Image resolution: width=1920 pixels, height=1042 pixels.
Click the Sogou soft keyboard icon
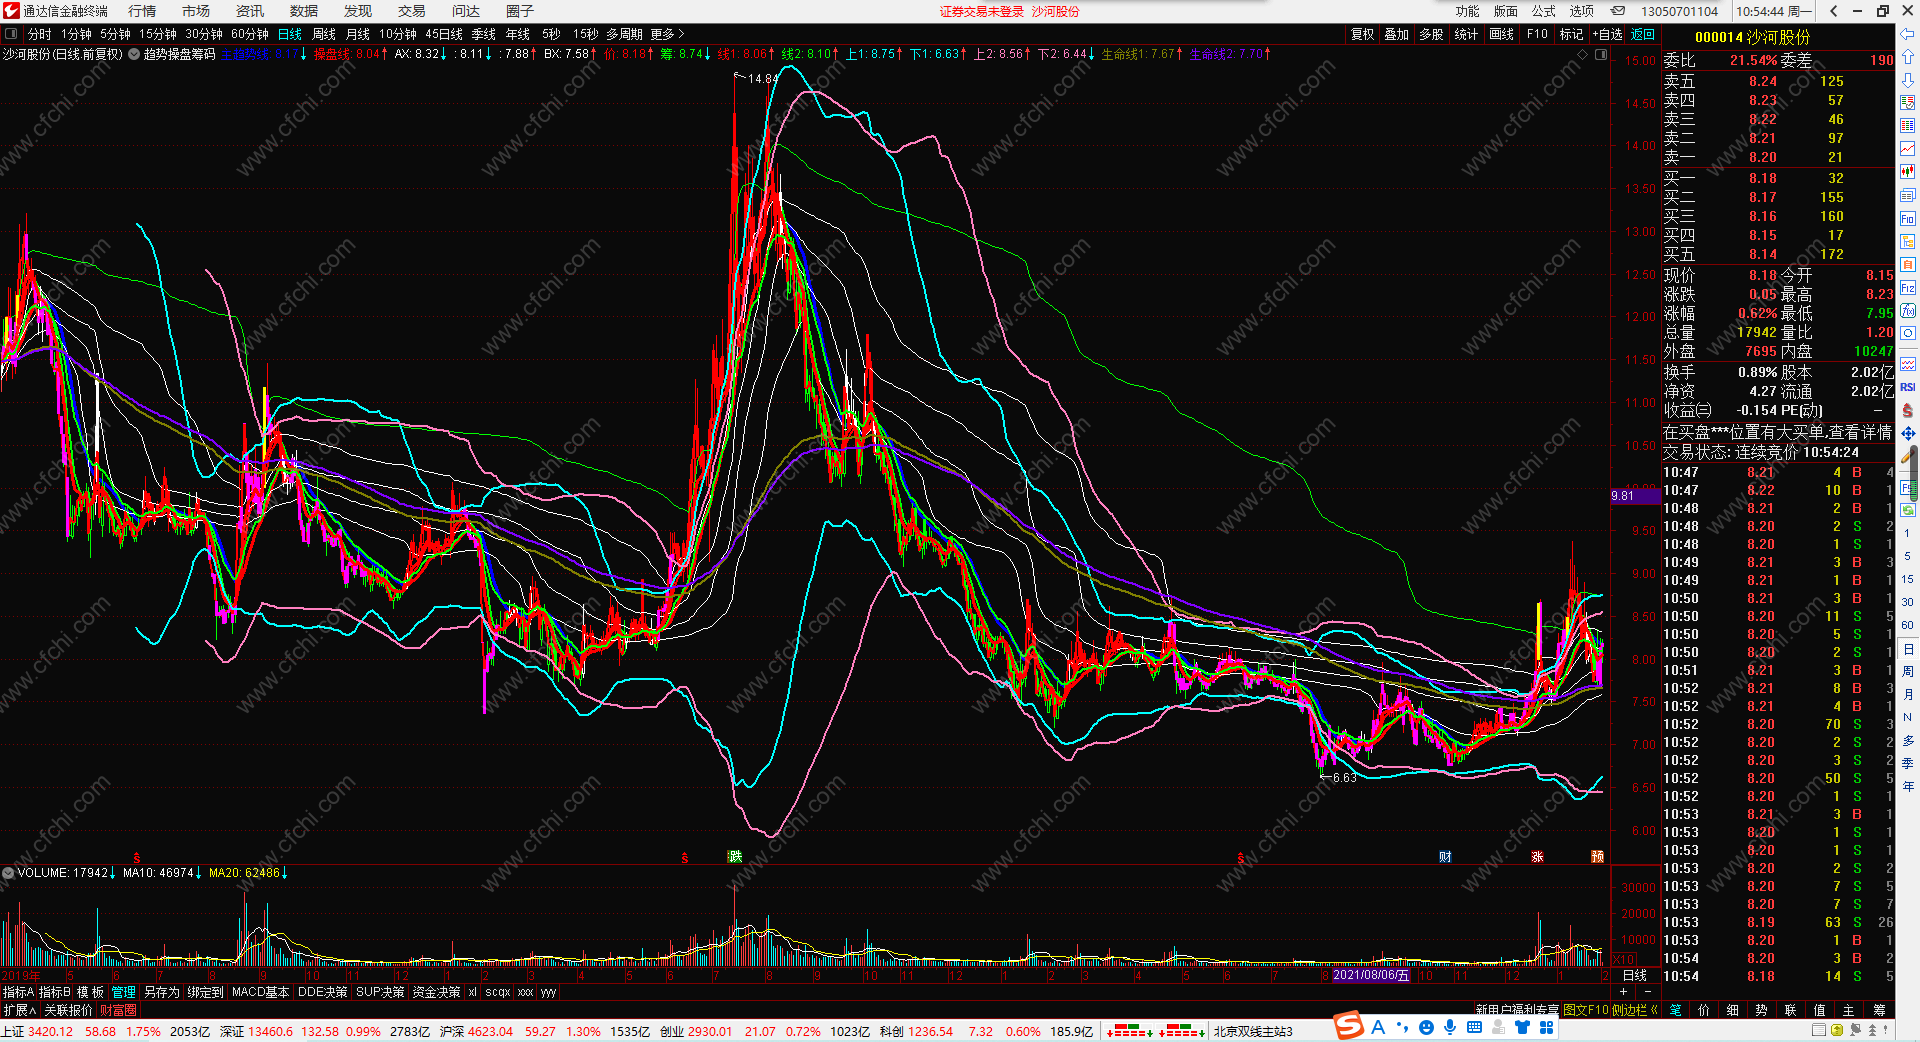click(x=1474, y=1027)
